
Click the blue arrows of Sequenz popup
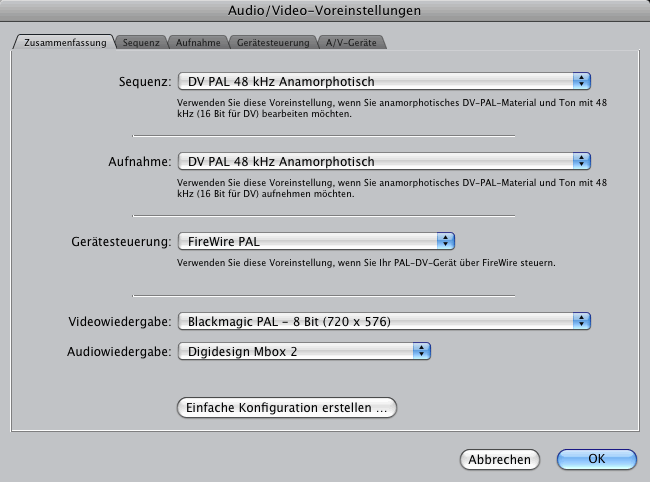582,81
